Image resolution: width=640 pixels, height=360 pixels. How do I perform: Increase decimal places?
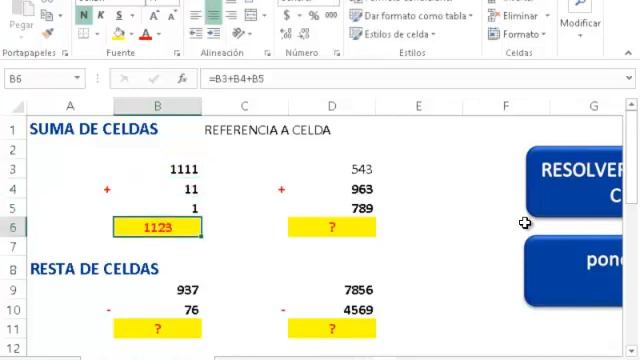point(286,33)
